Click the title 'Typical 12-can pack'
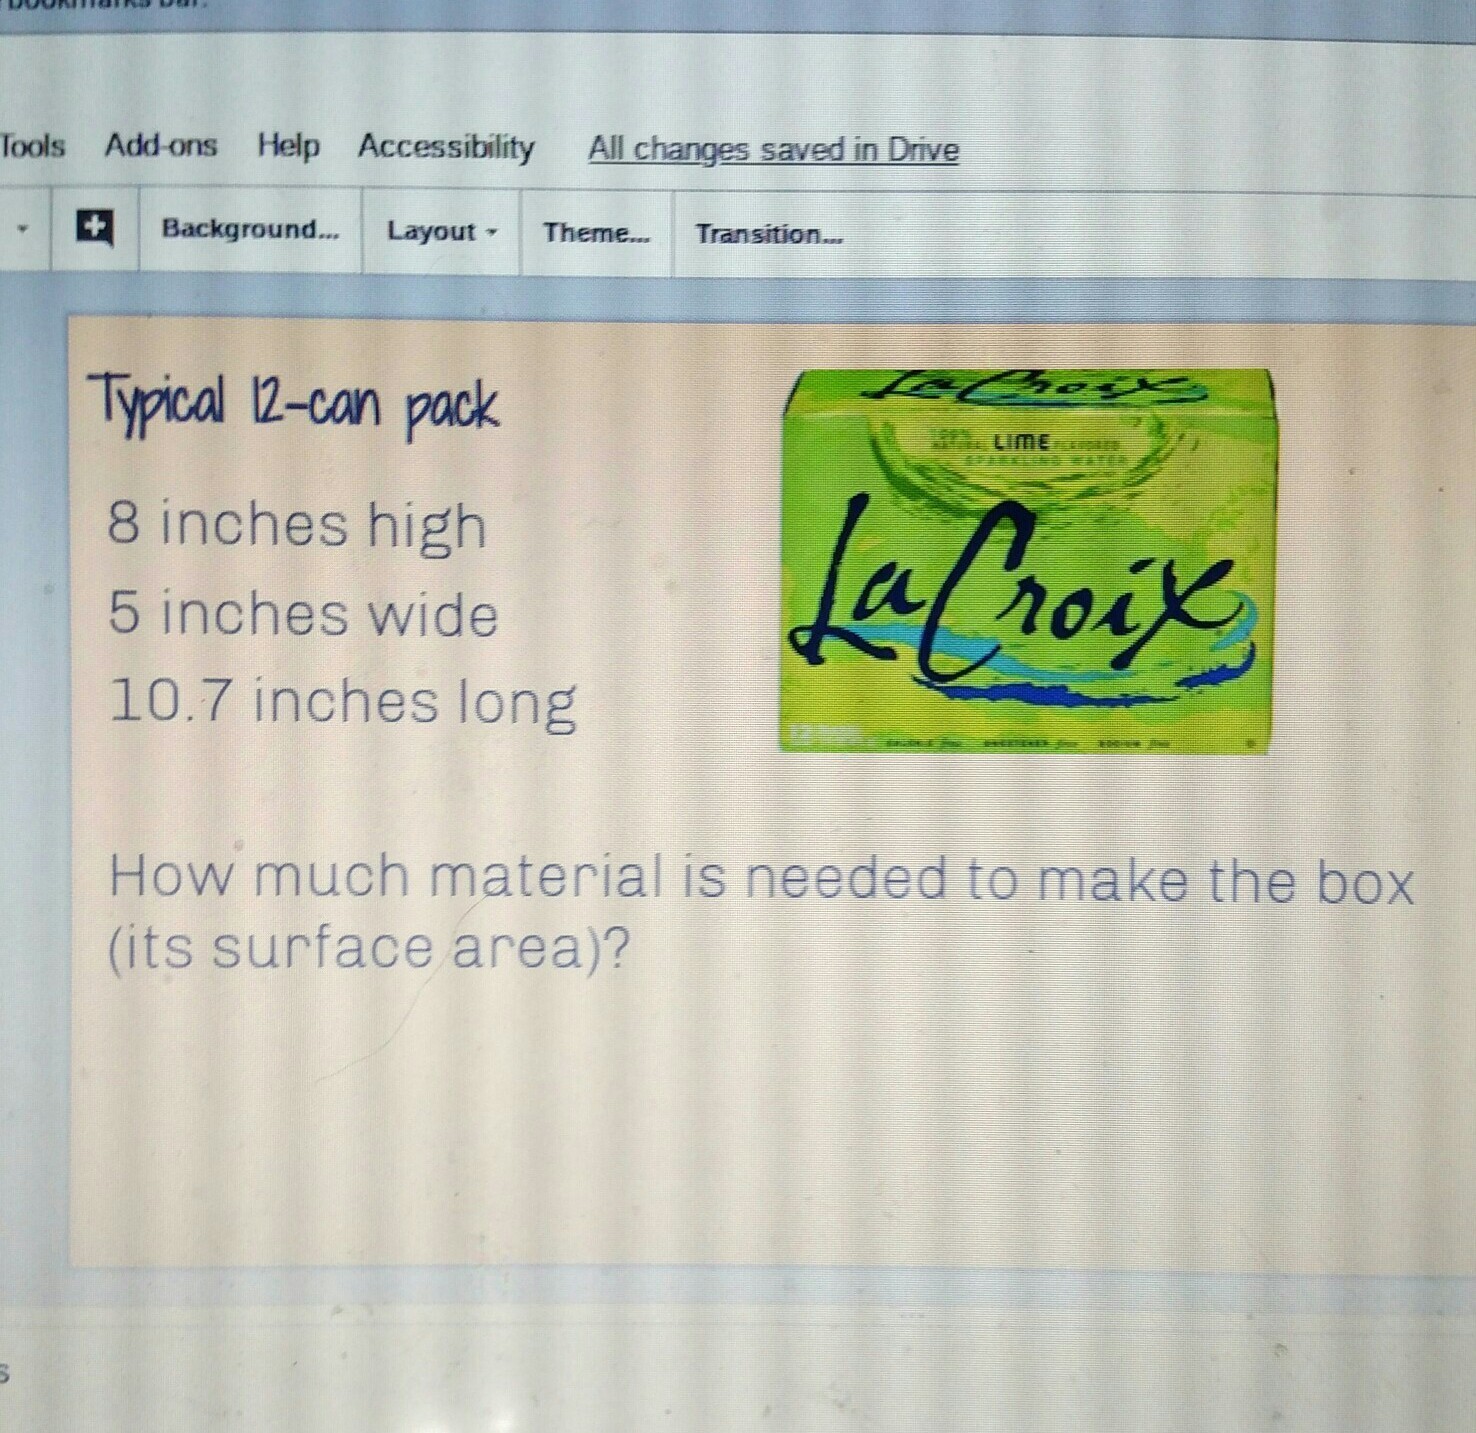1476x1433 pixels. [x=293, y=404]
